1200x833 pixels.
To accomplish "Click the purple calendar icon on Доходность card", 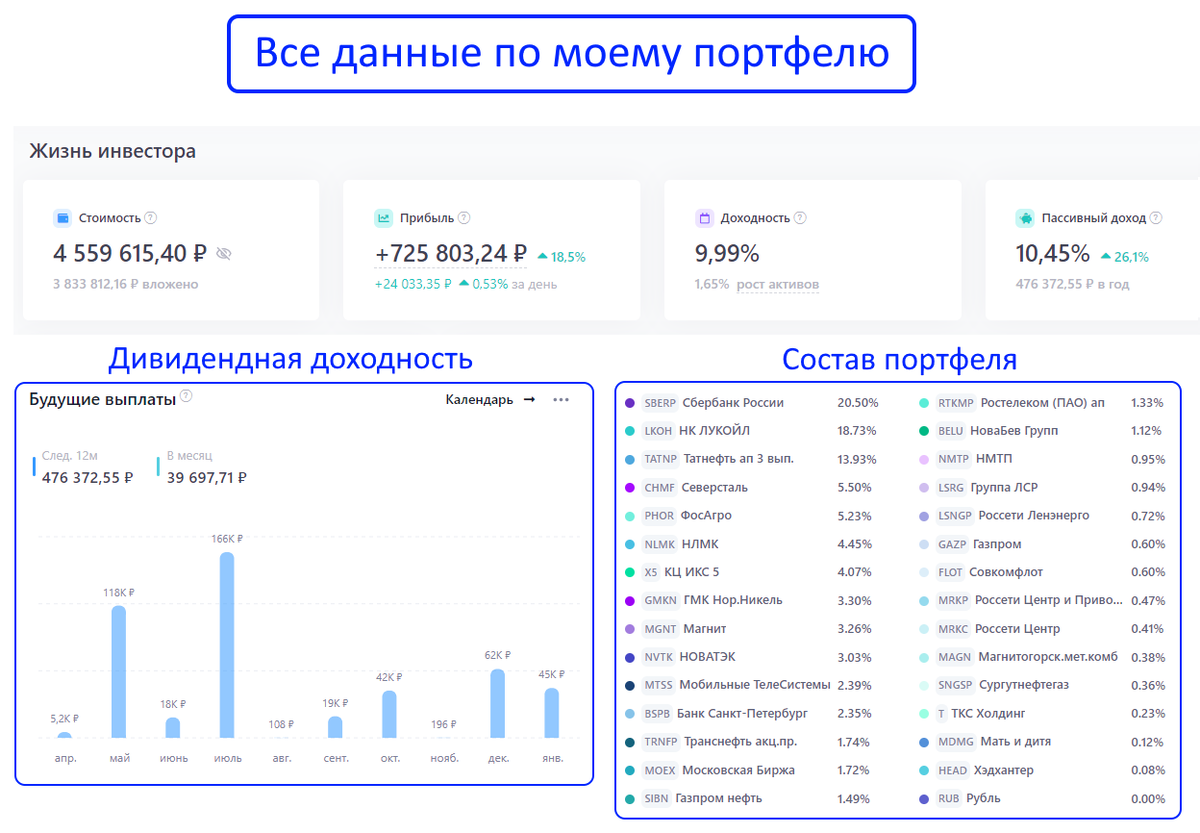I will click(x=704, y=218).
